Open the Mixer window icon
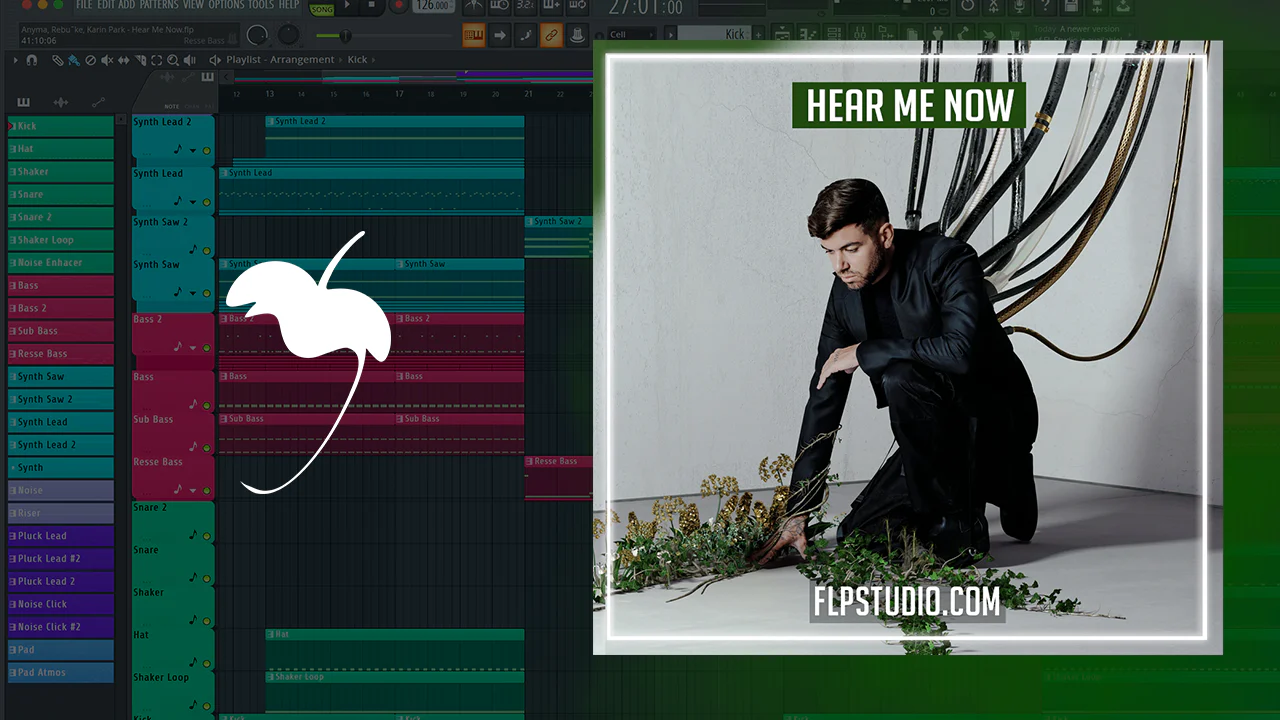 coord(859,34)
